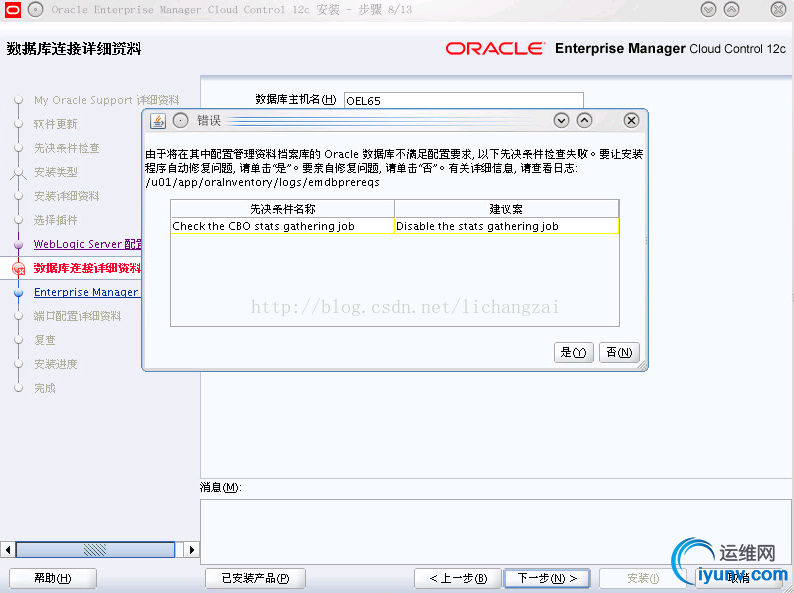Click the 安装类型 step in sidebar
Screen dimensions: 794x593
pos(56,172)
